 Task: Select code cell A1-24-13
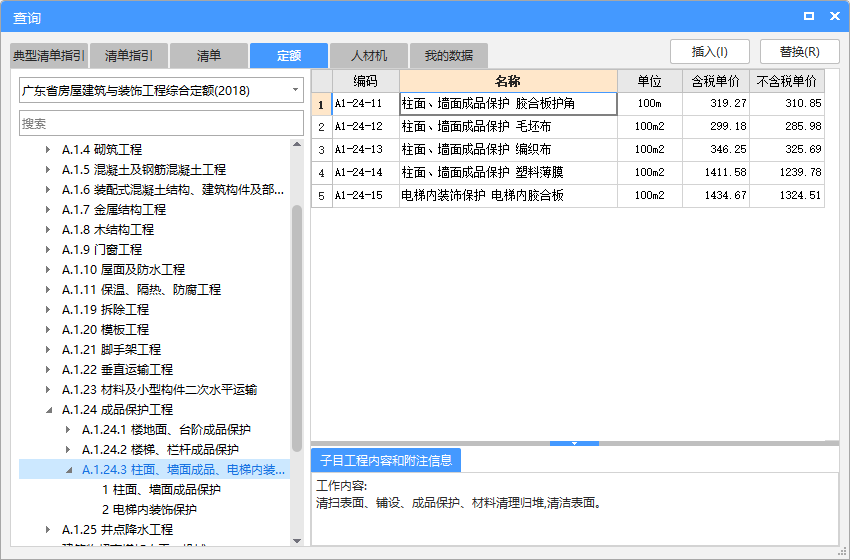(x=366, y=150)
